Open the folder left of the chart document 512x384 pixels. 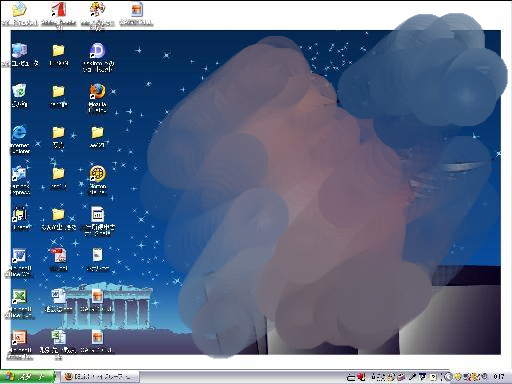click(x=58, y=215)
